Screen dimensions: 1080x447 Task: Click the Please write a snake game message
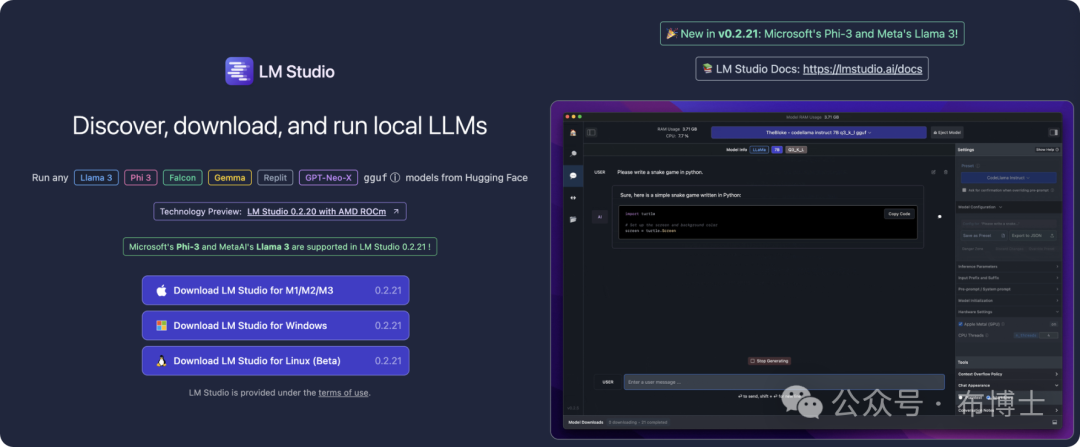point(660,171)
